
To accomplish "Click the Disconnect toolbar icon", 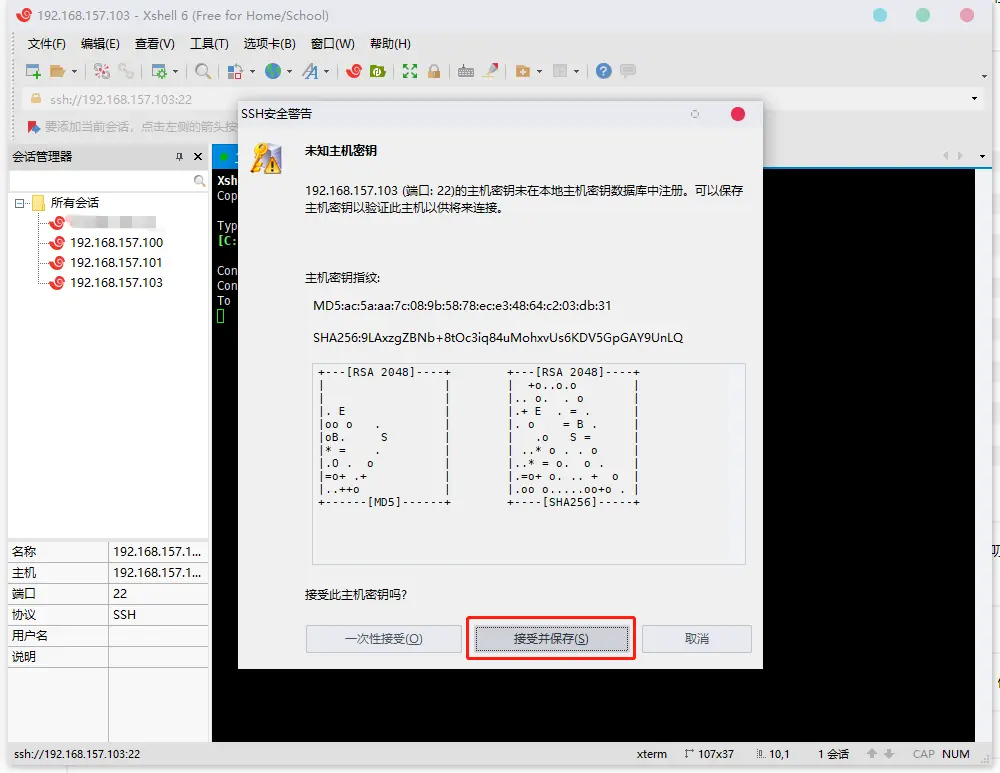I will coord(102,71).
